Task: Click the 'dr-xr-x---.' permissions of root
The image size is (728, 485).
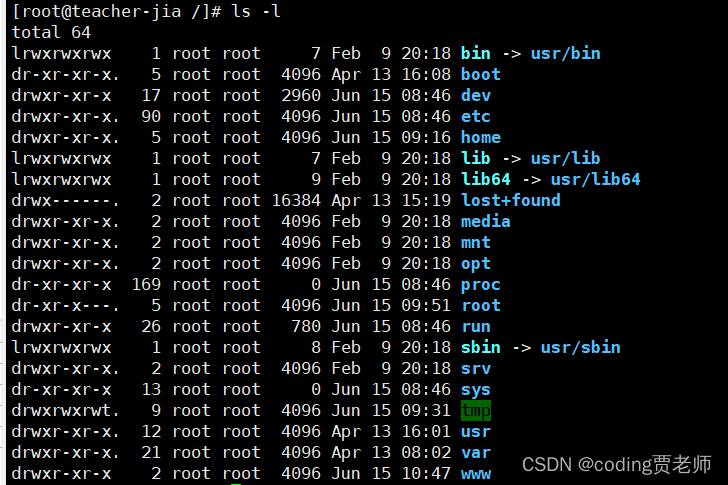Action: click(x=65, y=305)
